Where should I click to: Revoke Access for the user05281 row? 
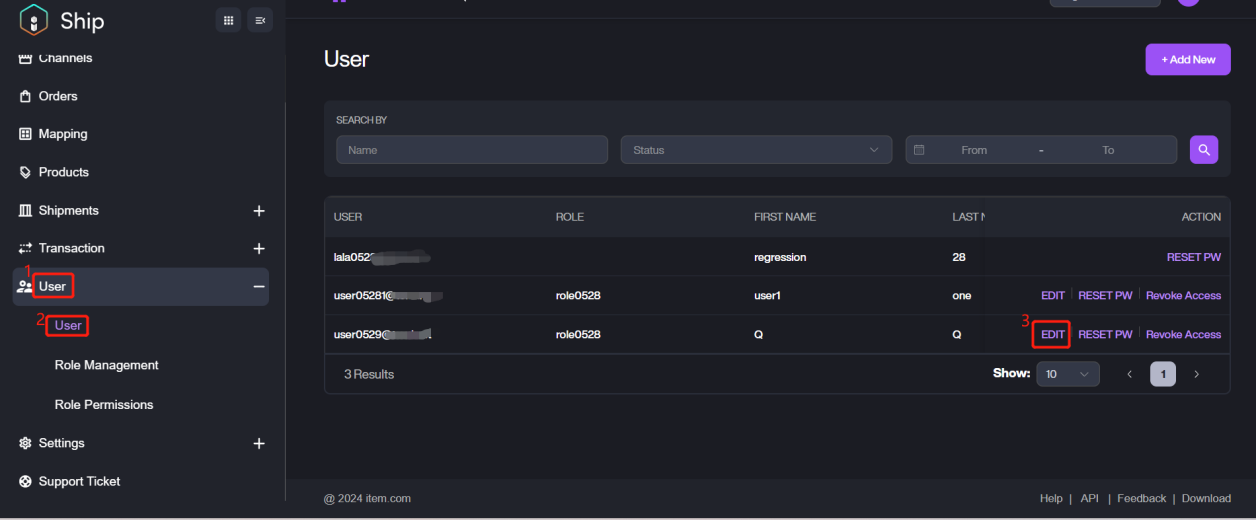coord(1183,296)
